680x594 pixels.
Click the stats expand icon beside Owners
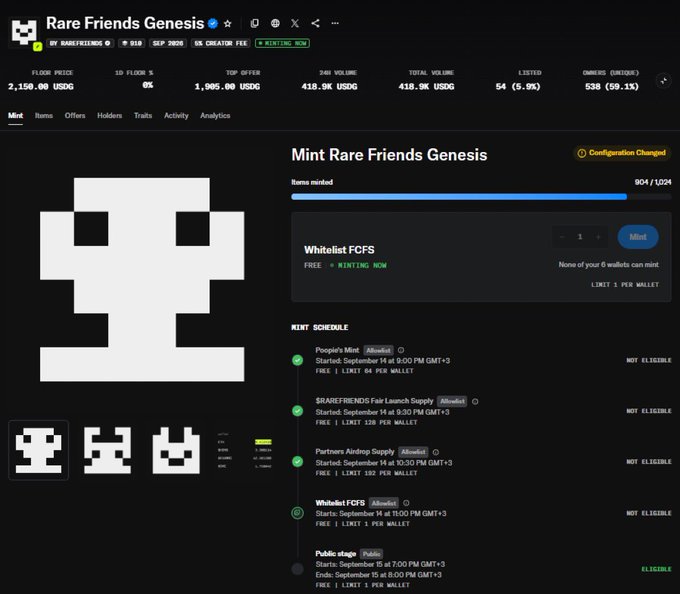coord(663,81)
